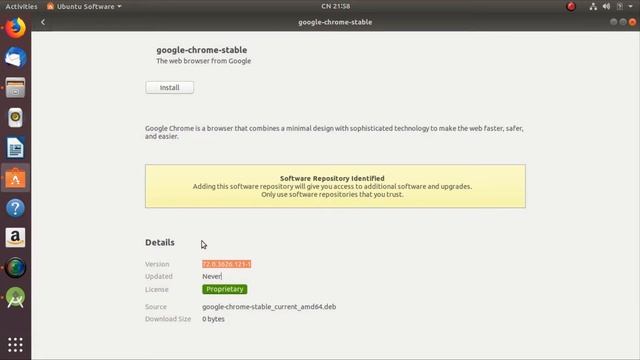Select highlighted version number text
This screenshot has width=640, height=360.
(227, 264)
